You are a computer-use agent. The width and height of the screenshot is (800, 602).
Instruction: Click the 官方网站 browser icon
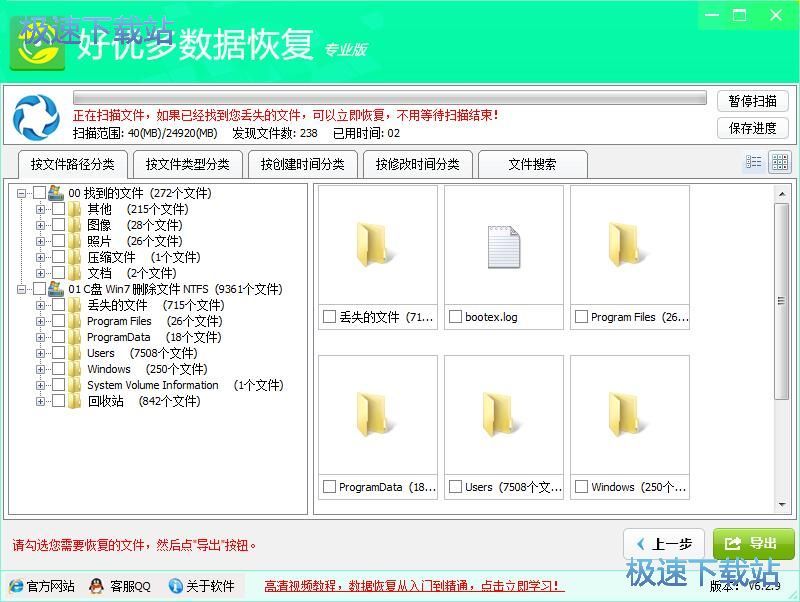point(16,586)
